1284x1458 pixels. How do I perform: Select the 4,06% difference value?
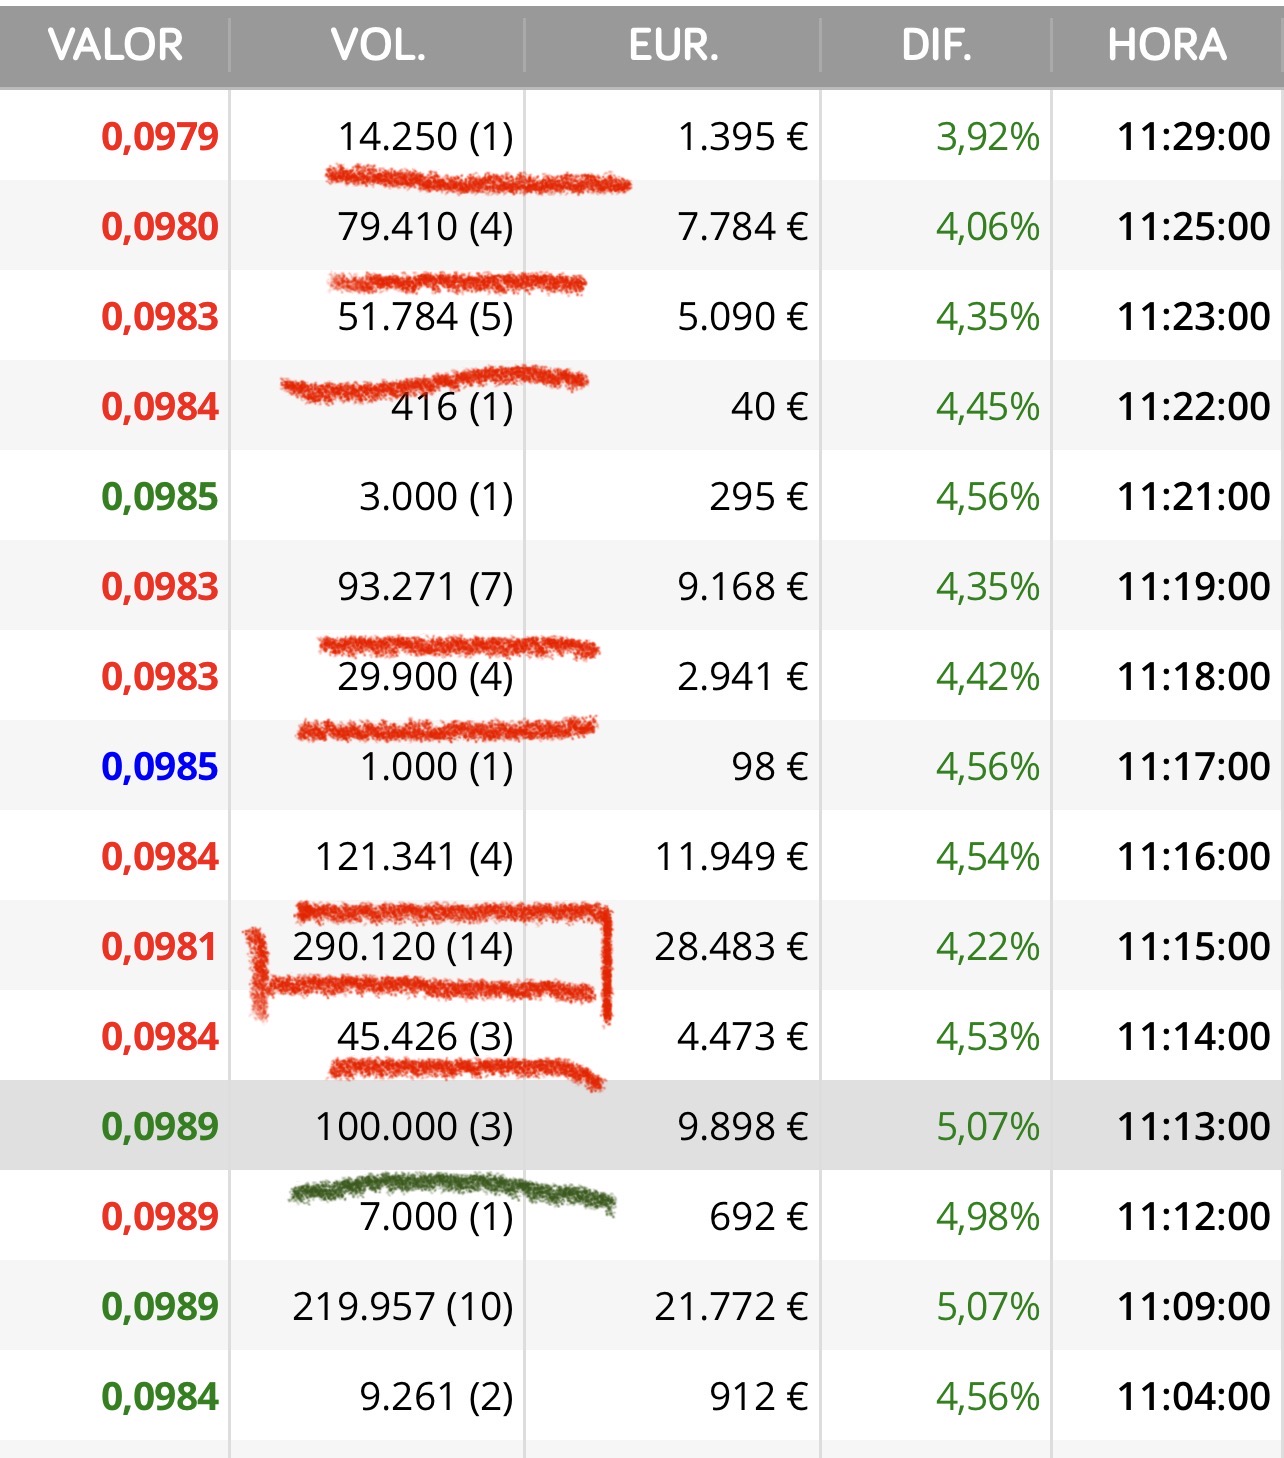coord(988,226)
